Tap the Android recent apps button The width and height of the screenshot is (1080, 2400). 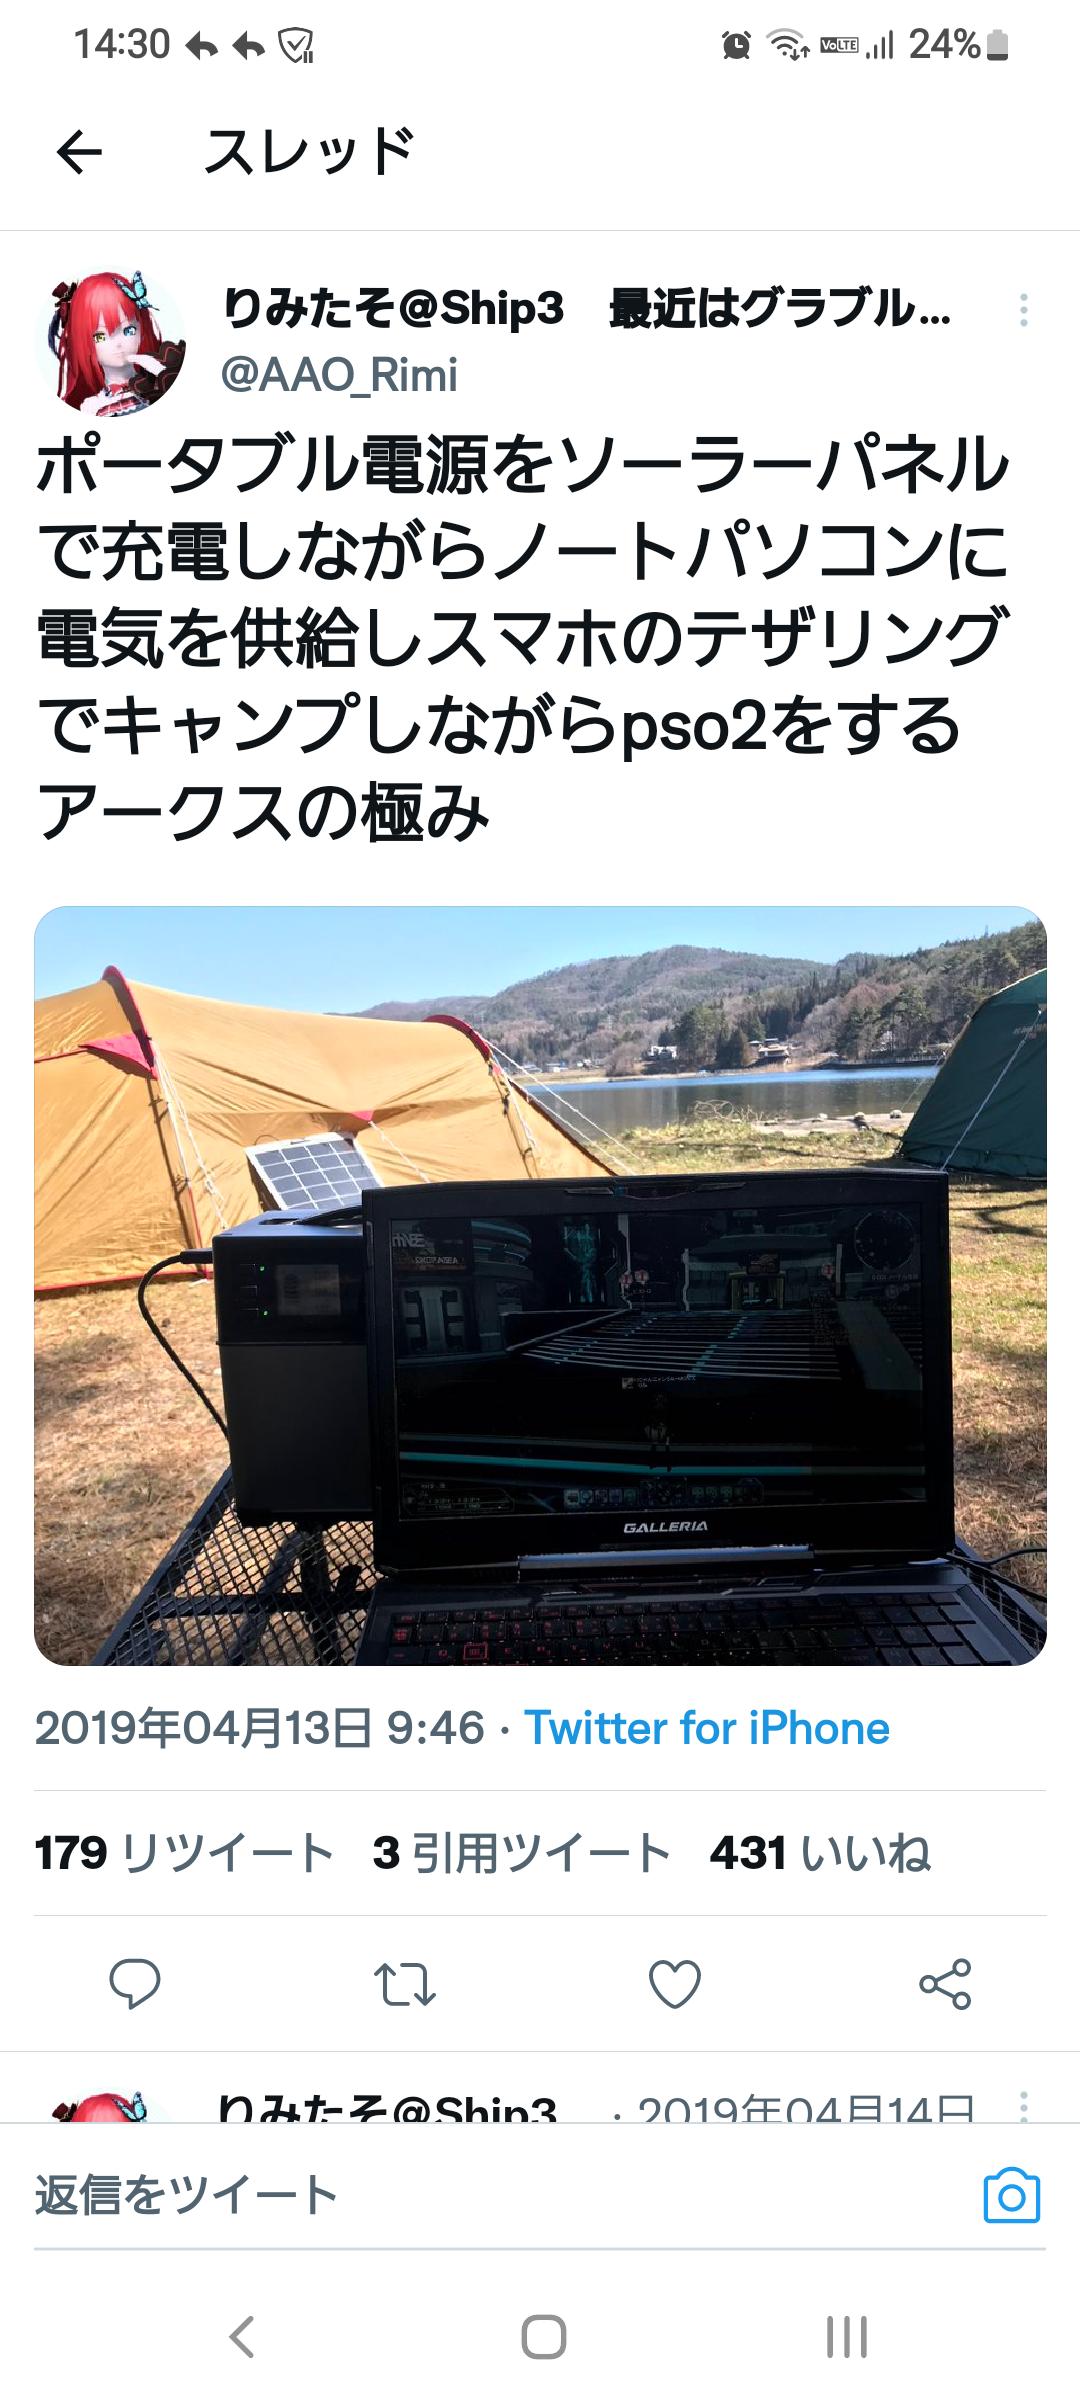846,2337
